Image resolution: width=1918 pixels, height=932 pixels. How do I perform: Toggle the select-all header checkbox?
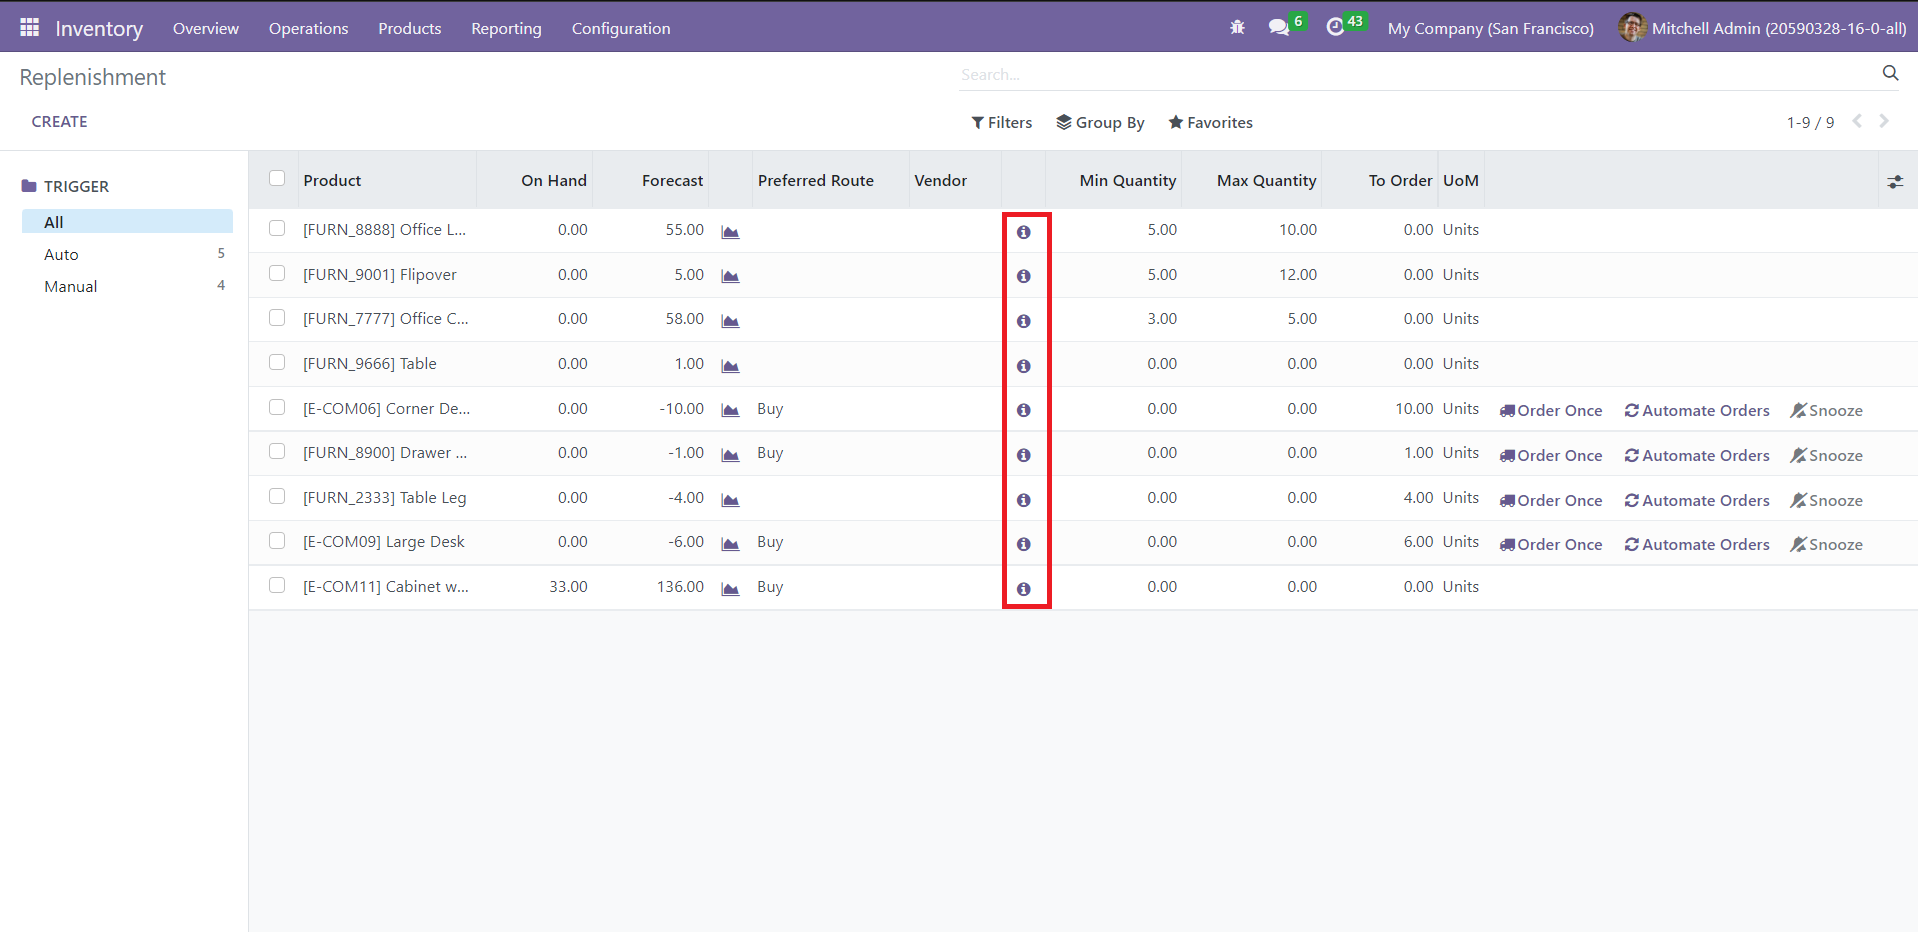pos(277,179)
